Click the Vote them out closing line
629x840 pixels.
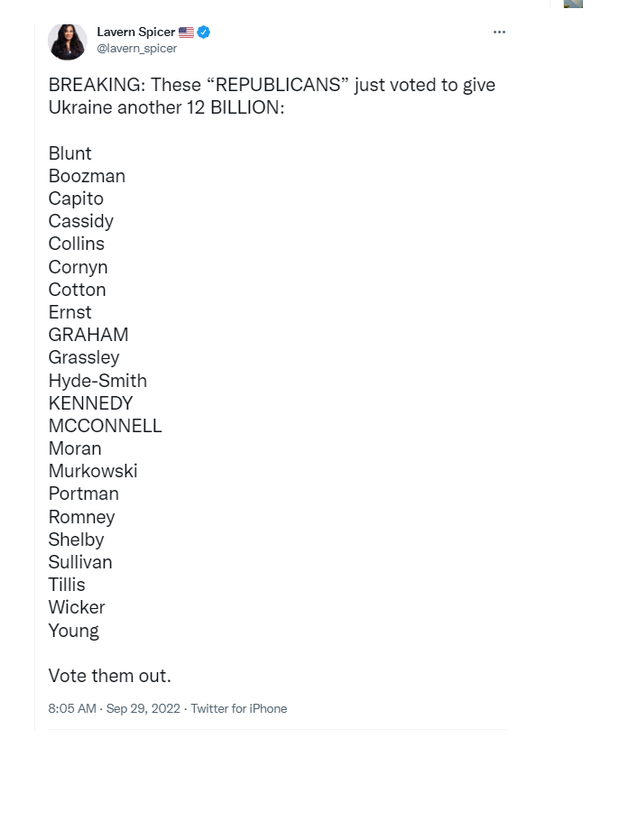[x=110, y=676]
